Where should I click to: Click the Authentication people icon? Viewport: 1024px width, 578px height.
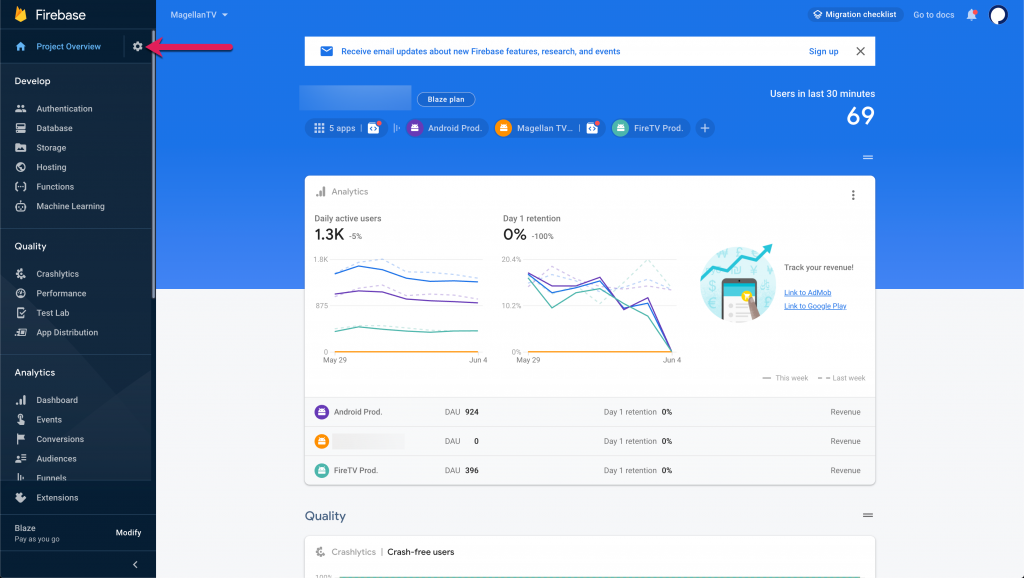click(x=21, y=108)
